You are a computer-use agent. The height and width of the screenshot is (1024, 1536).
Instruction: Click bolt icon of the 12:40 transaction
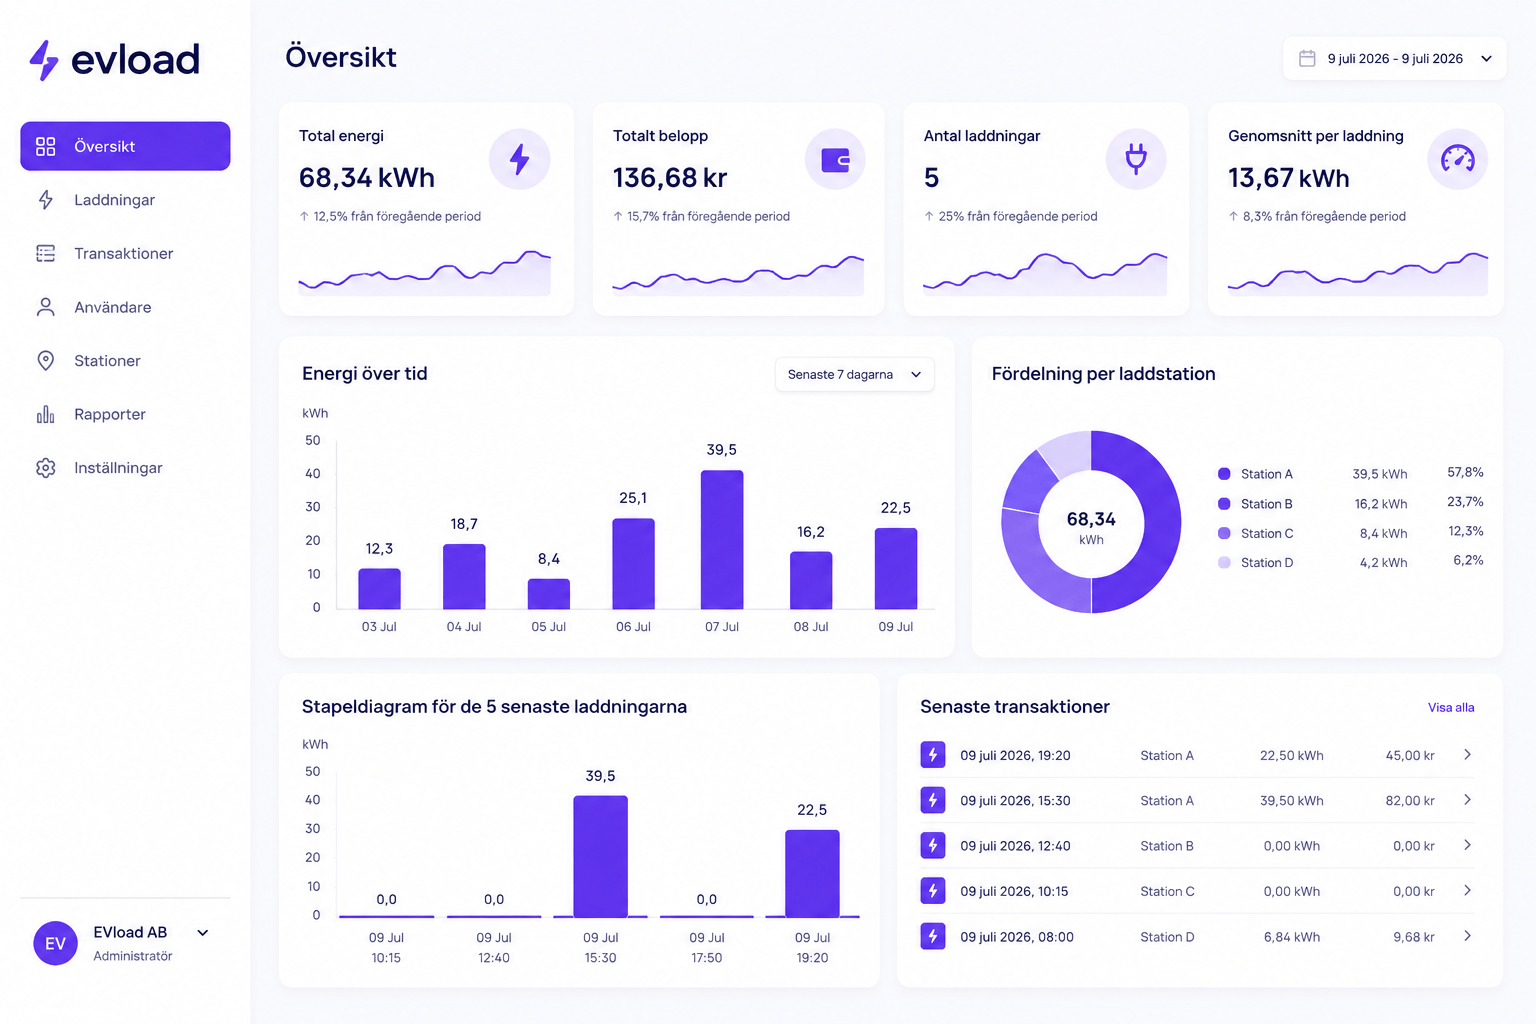click(933, 846)
